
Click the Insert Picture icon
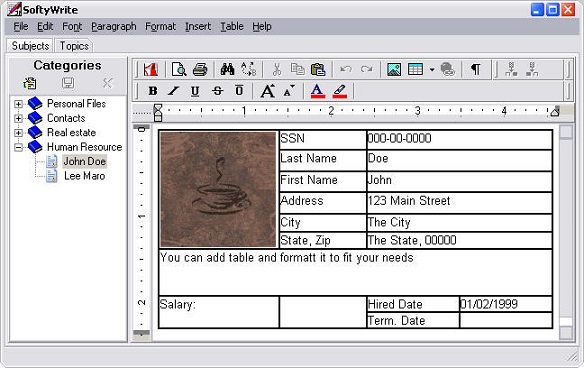[394, 69]
